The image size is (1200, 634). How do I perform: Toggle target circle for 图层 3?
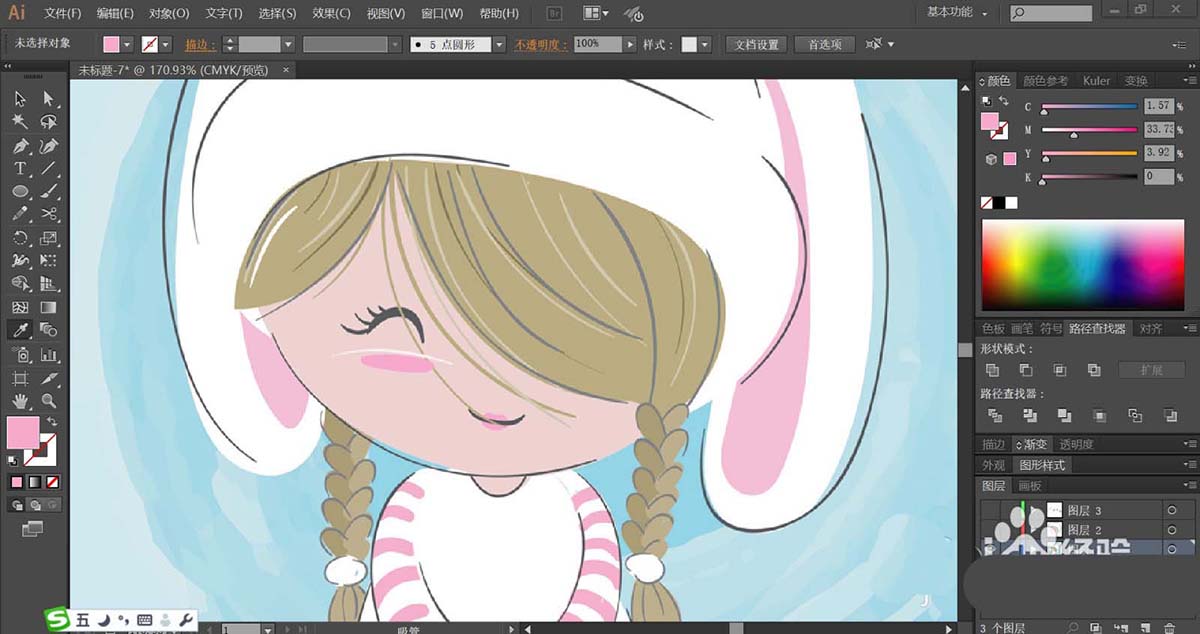click(1172, 511)
